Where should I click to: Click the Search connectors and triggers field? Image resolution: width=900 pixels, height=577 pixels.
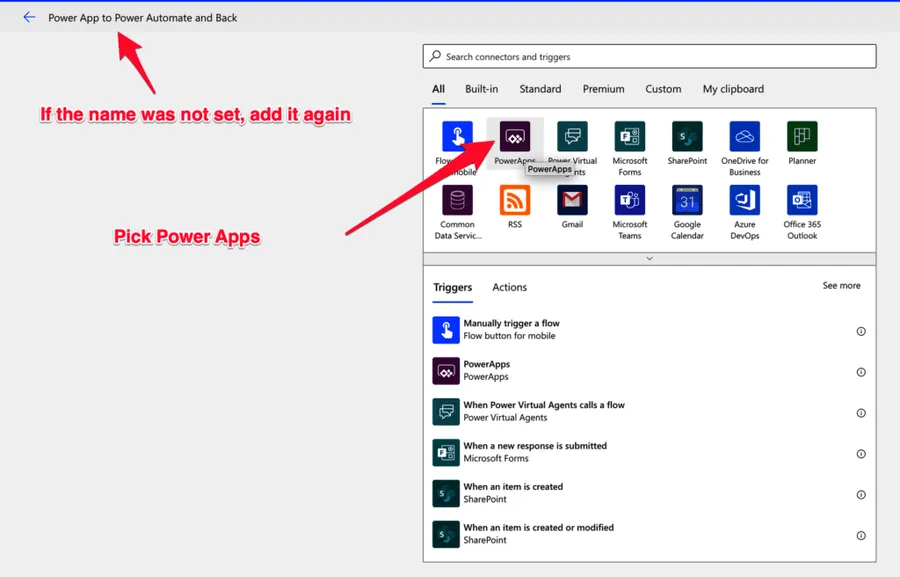pyautogui.click(x=650, y=57)
